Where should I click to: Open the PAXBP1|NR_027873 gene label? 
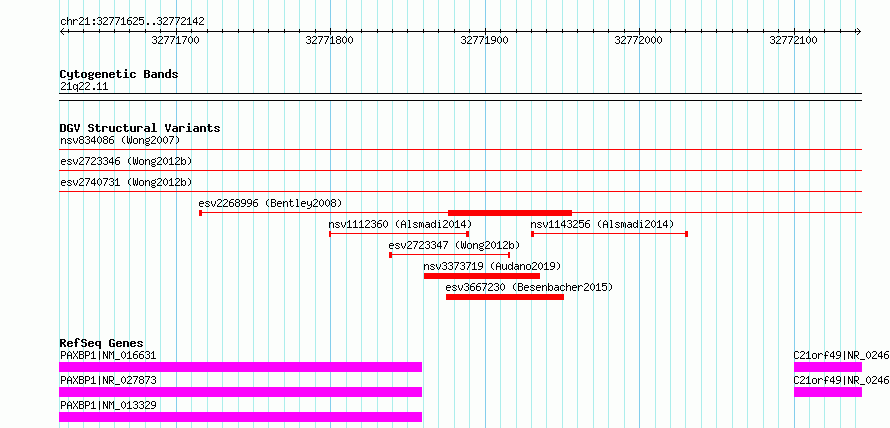click(108, 380)
